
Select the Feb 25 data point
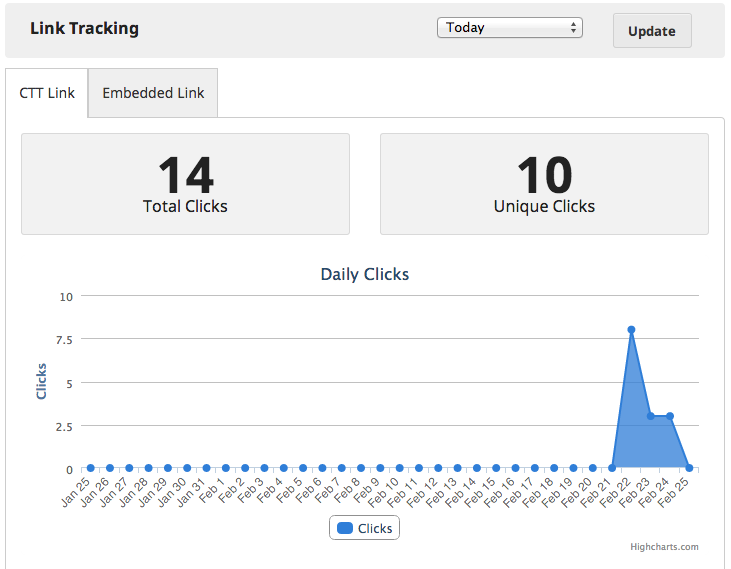689,468
